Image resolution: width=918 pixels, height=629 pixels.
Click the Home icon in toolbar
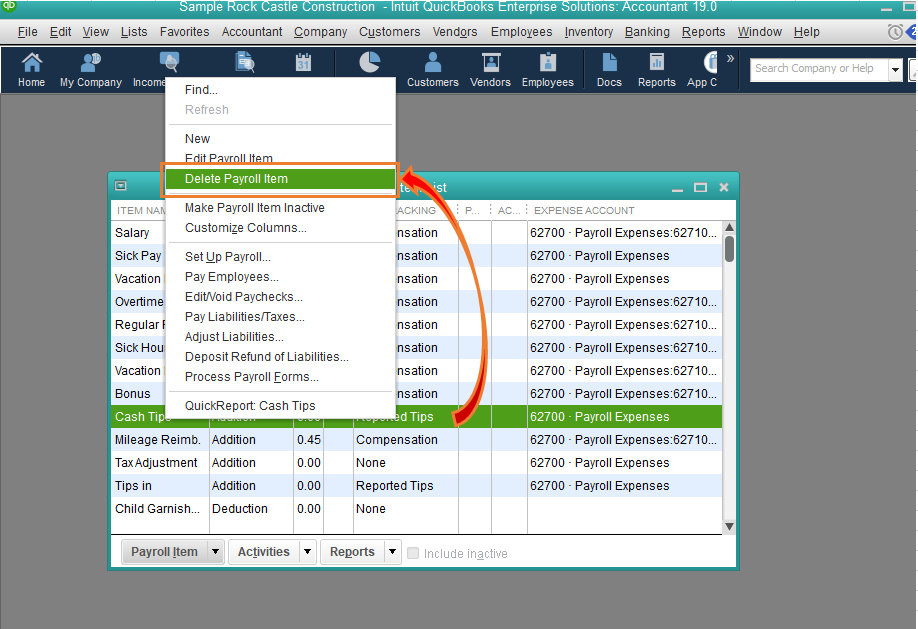pos(31,69)
